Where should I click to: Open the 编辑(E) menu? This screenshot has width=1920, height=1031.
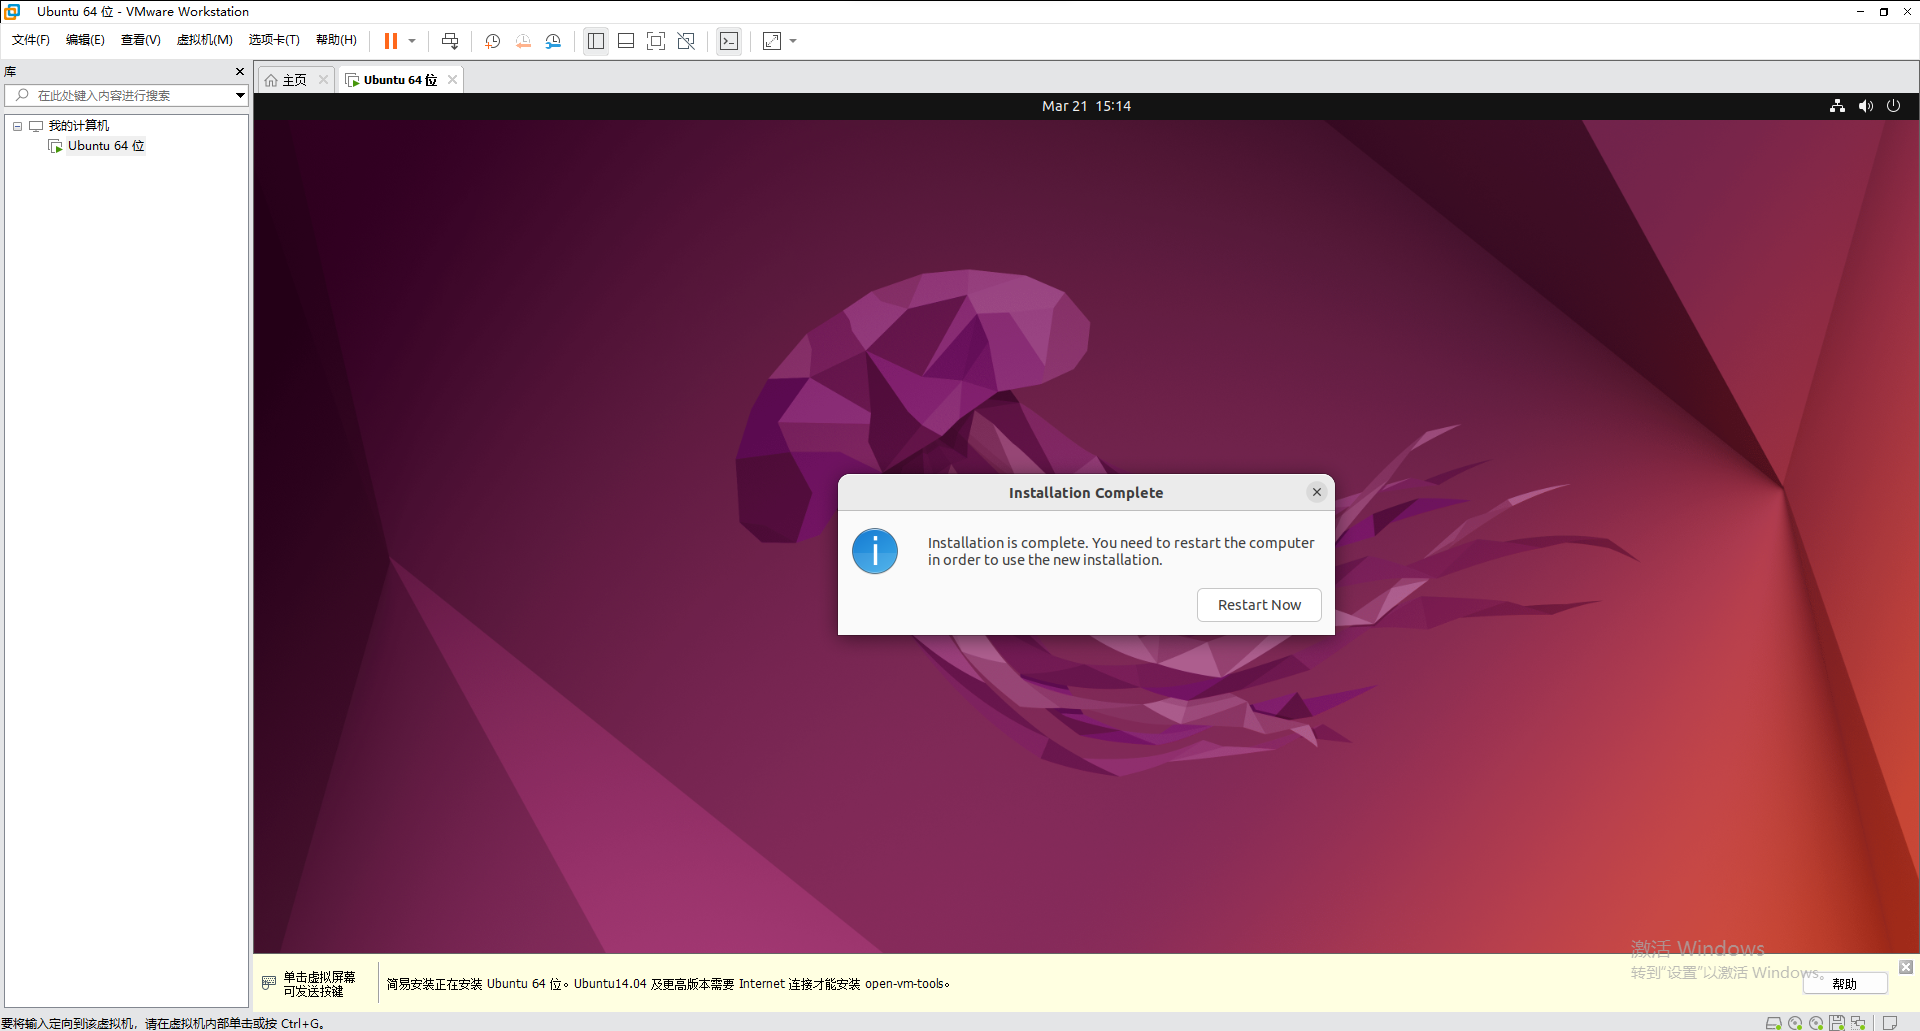[85, 40]
